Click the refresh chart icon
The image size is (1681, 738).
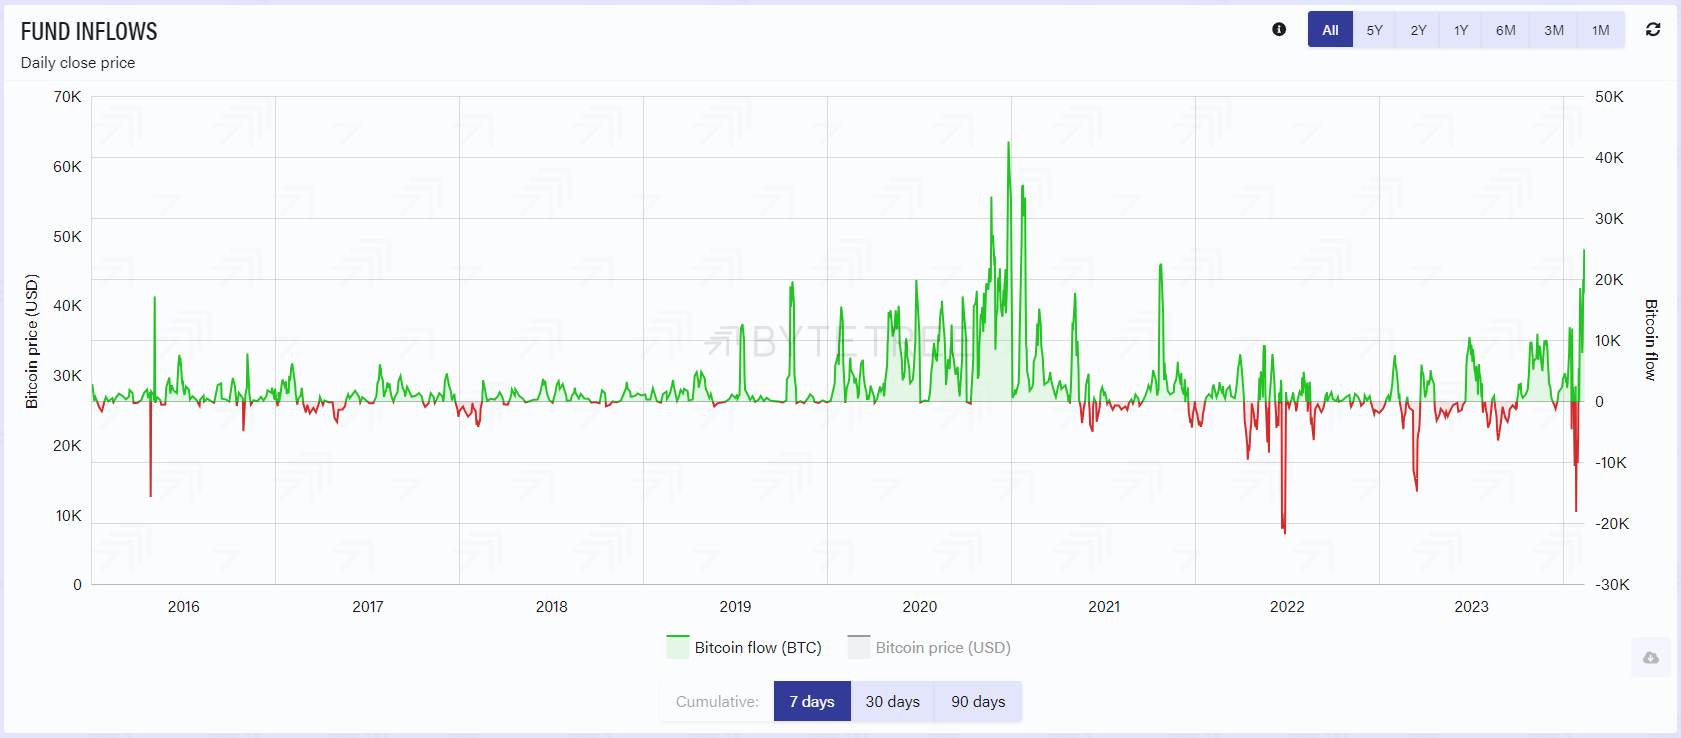pyautogui.click(x=1653, y=29)
